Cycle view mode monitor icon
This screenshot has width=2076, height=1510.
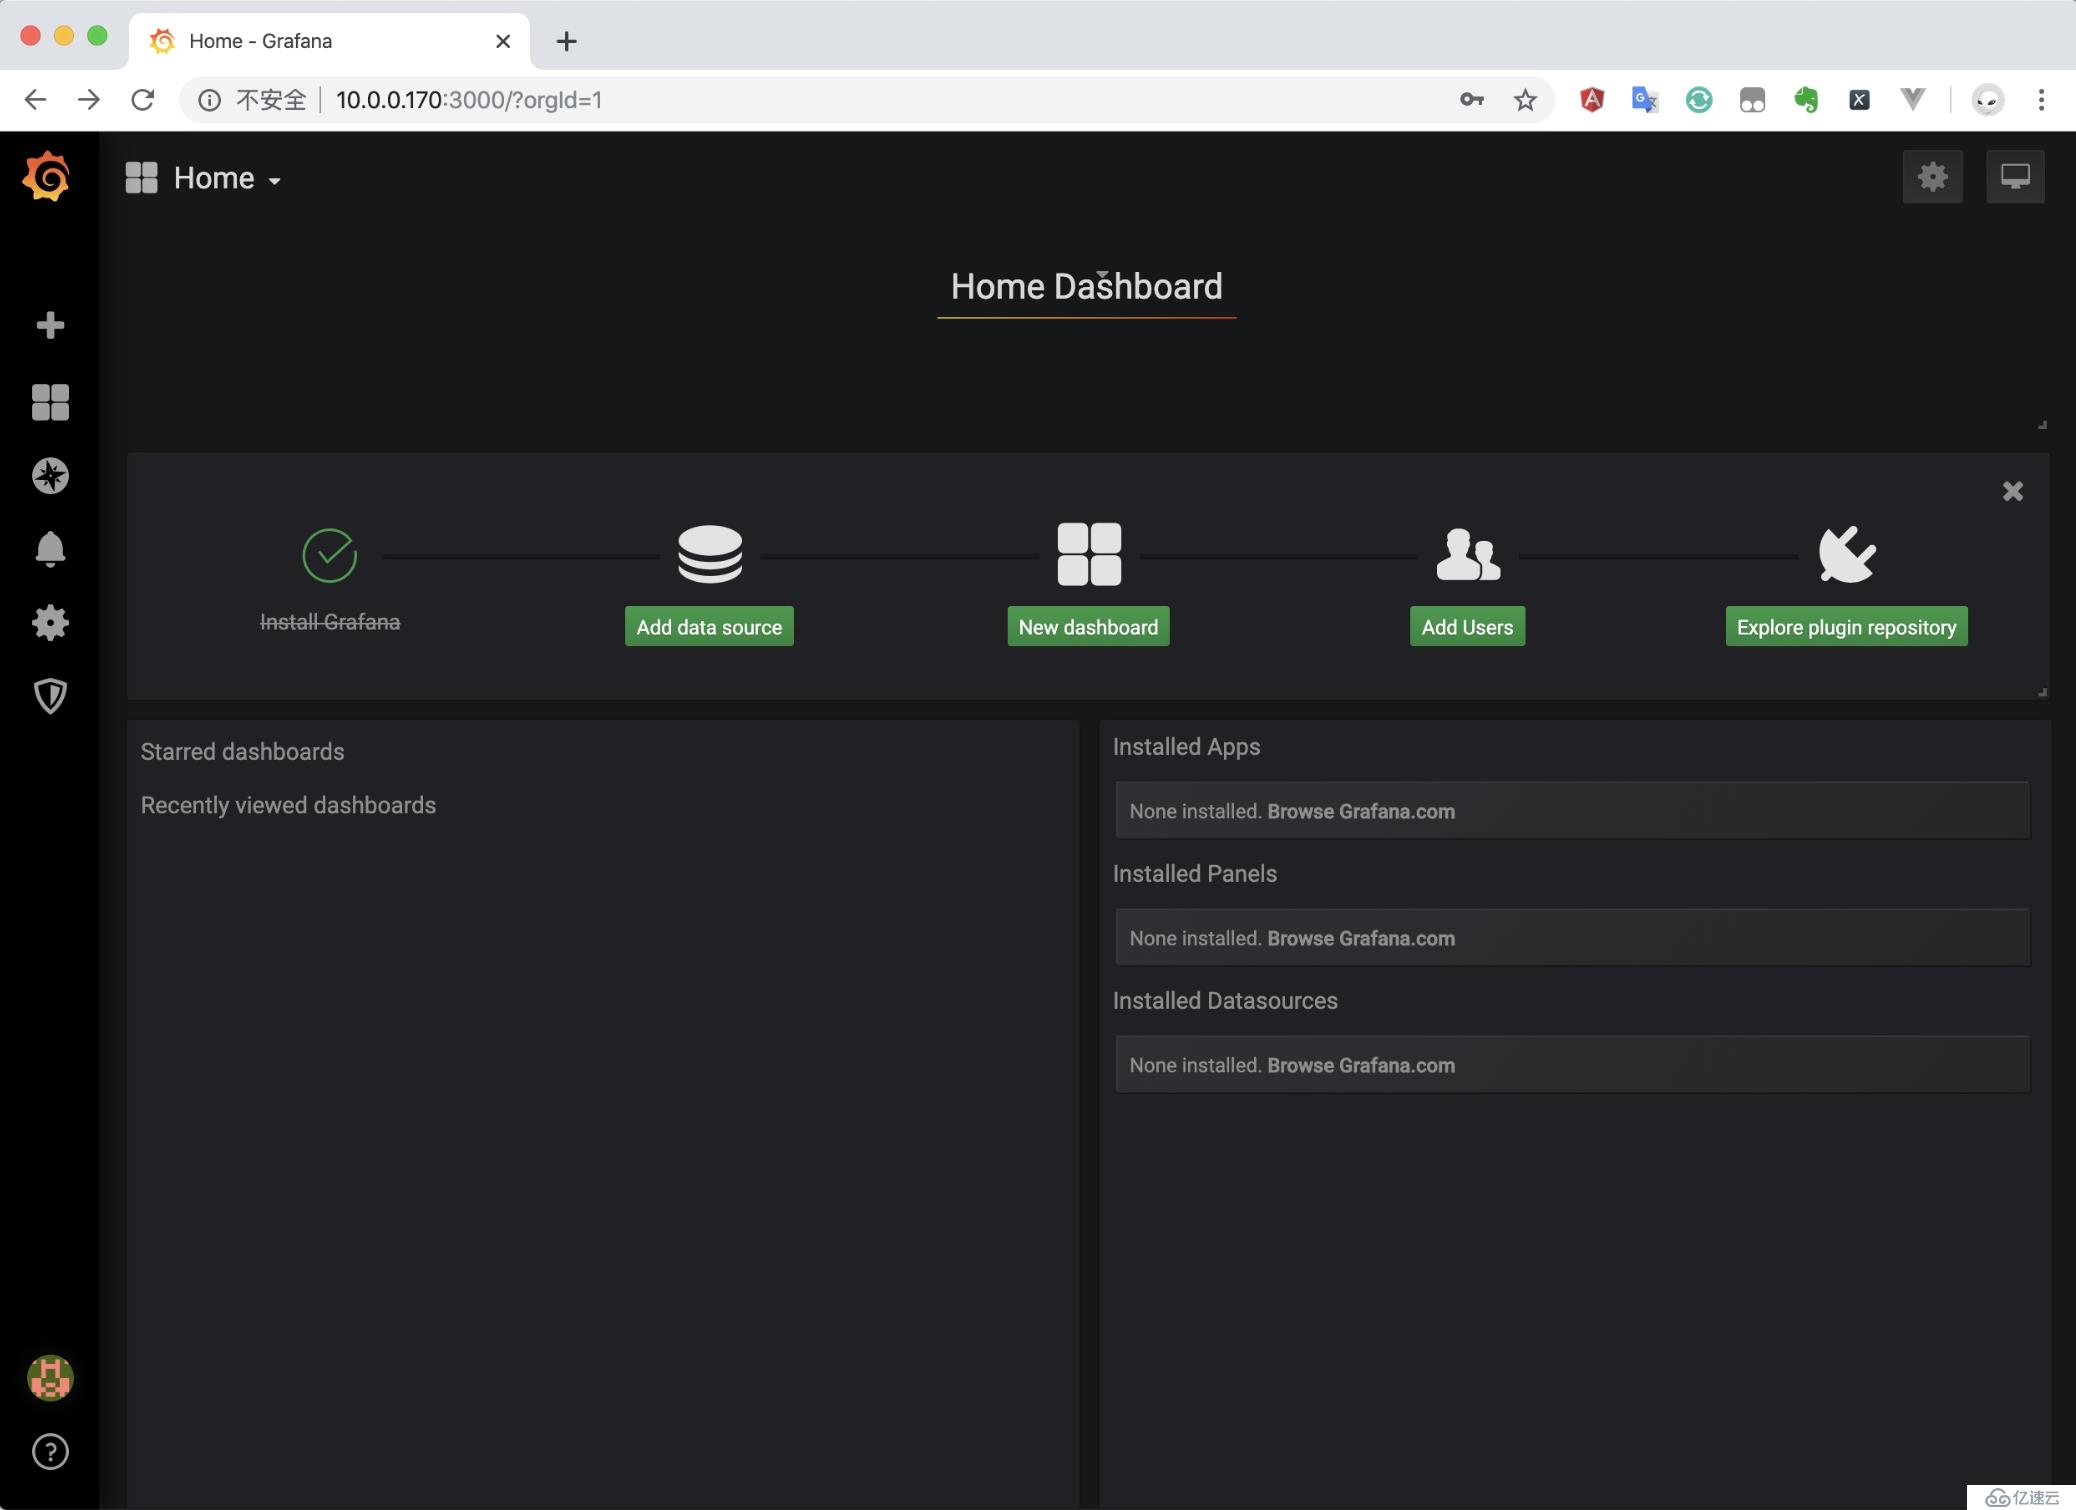2015,177
